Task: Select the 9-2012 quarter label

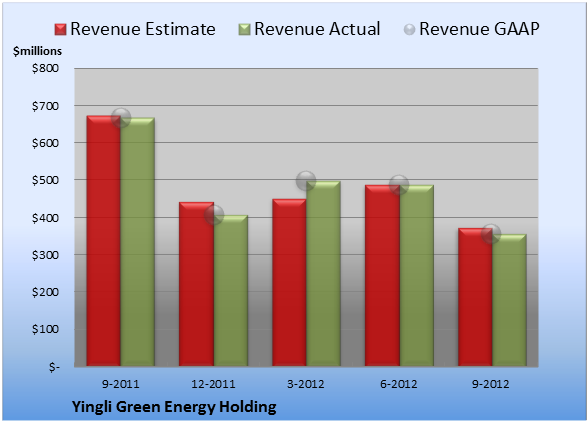Action: coord(491,384)
